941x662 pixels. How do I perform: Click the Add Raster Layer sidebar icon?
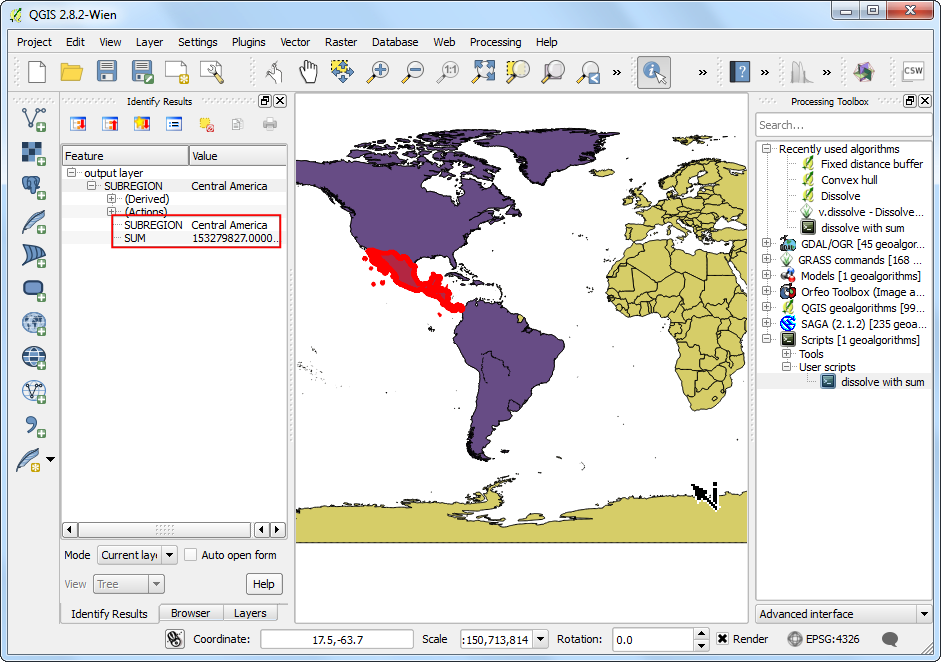coord(34,153)
